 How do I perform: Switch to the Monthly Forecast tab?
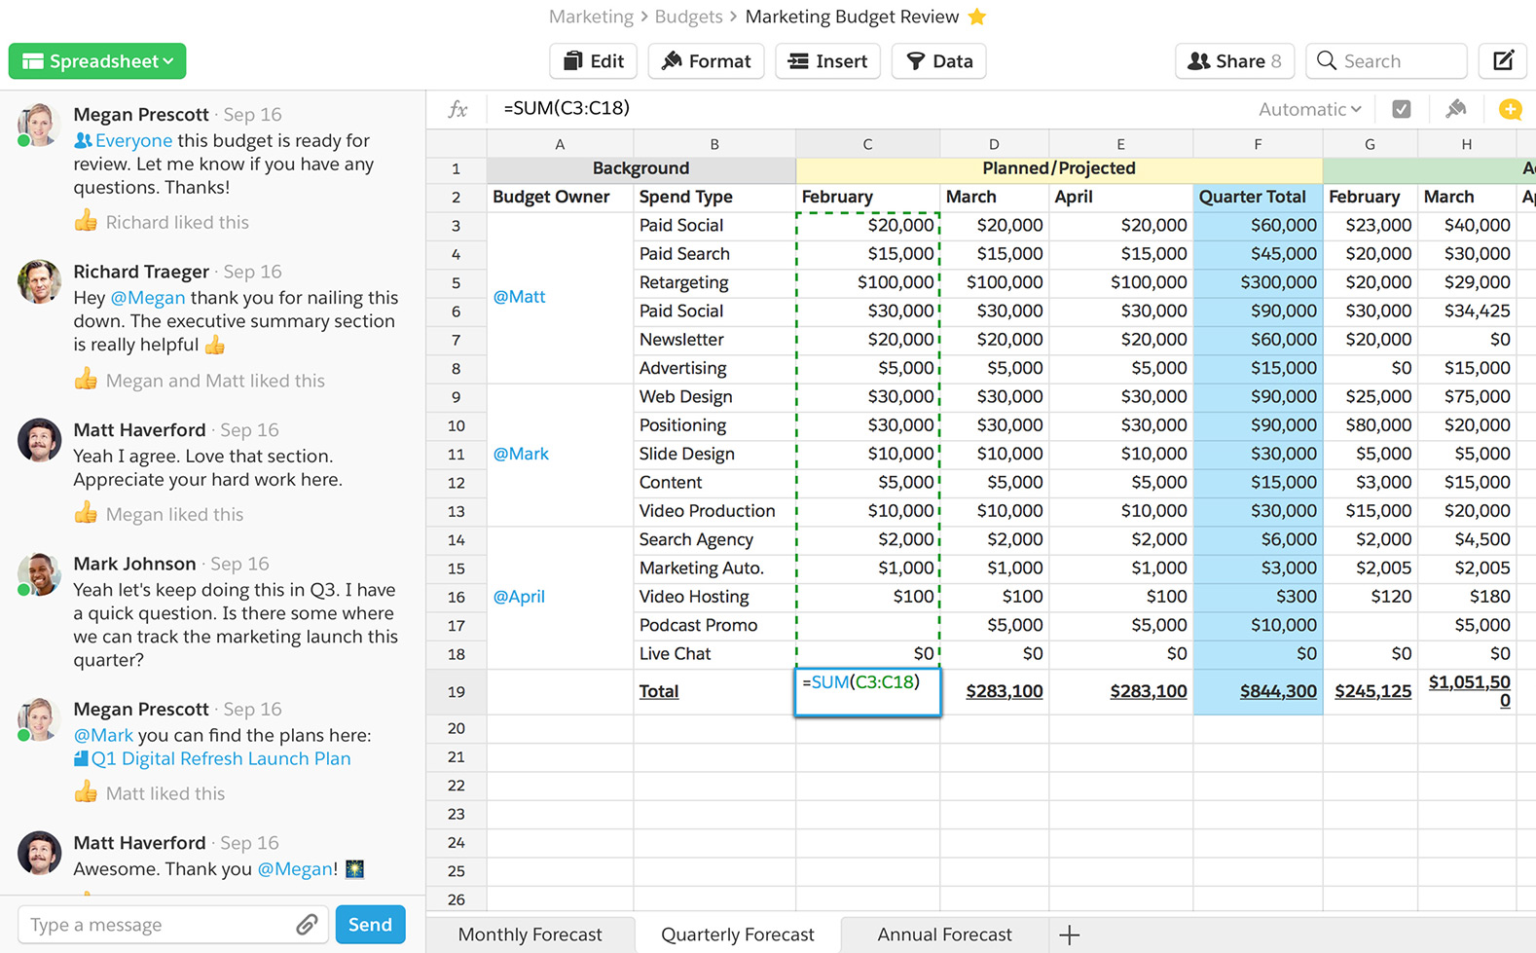pyautogui.click(x=530, y=934)
